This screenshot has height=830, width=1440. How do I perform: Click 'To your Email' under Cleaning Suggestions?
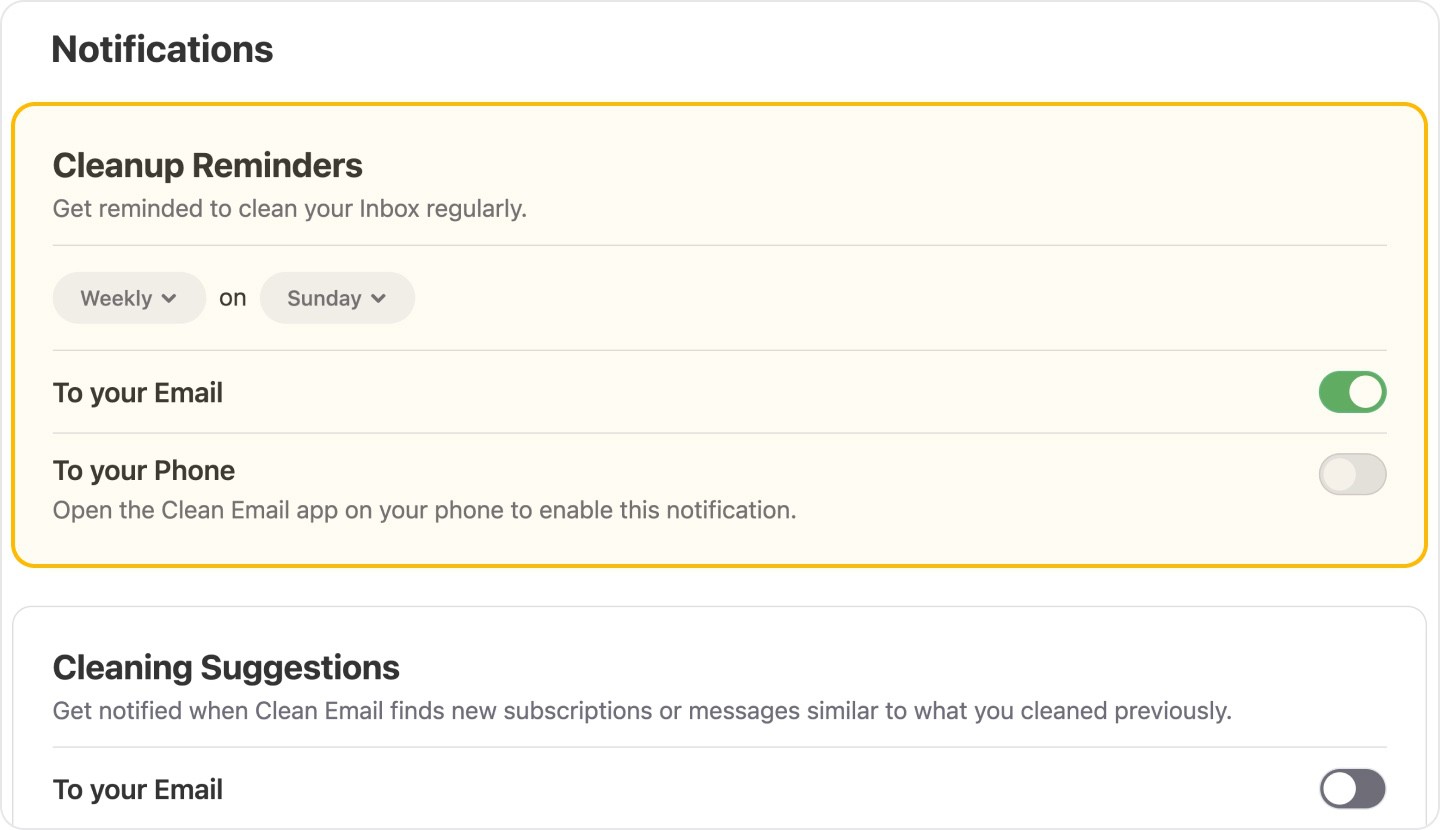137,789
